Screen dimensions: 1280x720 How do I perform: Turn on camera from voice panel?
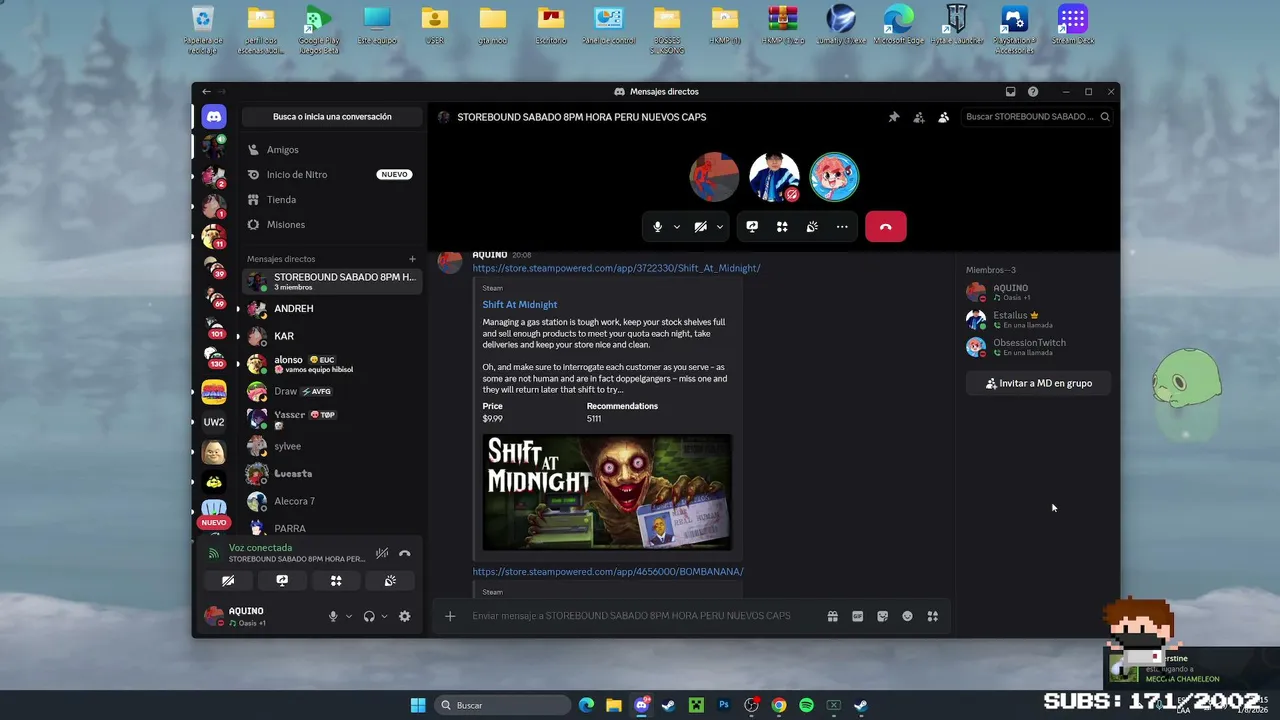click(x=228, y=580)
